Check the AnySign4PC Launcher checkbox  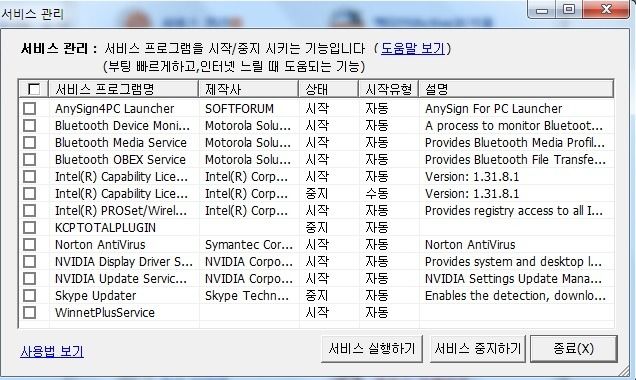pyautogui.click(x=30, y=109)
